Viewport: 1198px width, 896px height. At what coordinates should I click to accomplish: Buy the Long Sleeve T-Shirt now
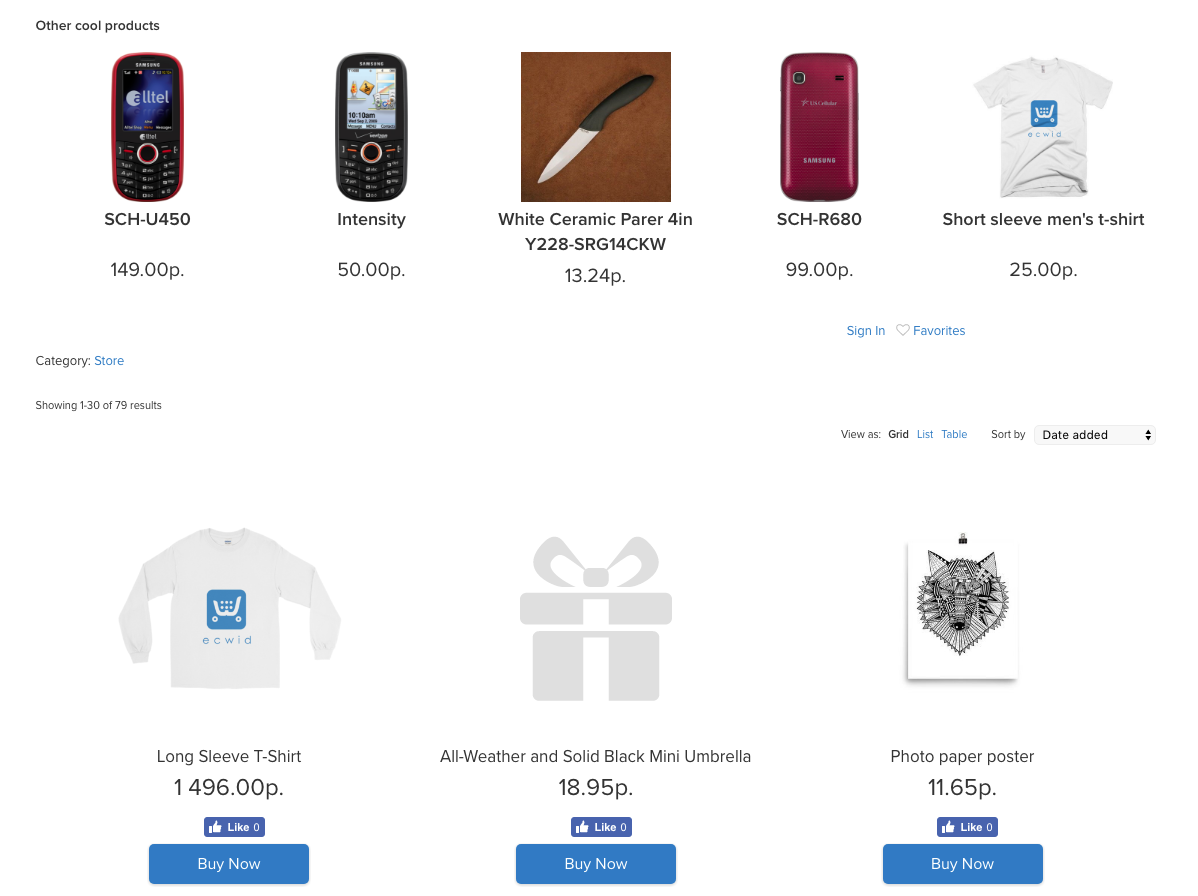point(229,864)
